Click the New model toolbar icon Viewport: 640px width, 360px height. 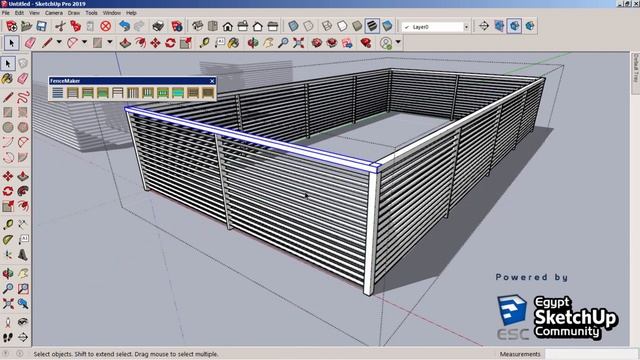point(11,27)
